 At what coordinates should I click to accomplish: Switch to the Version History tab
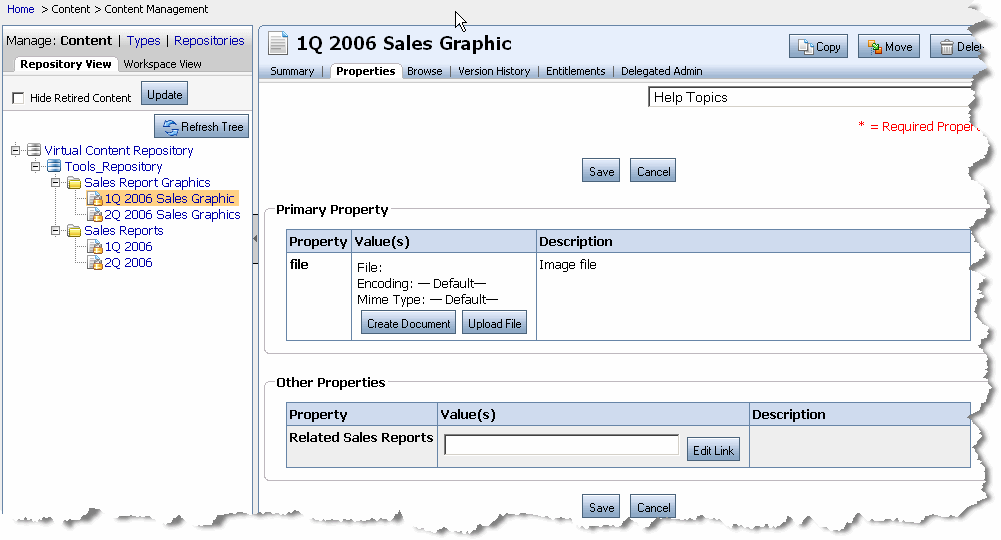[494, 71]
